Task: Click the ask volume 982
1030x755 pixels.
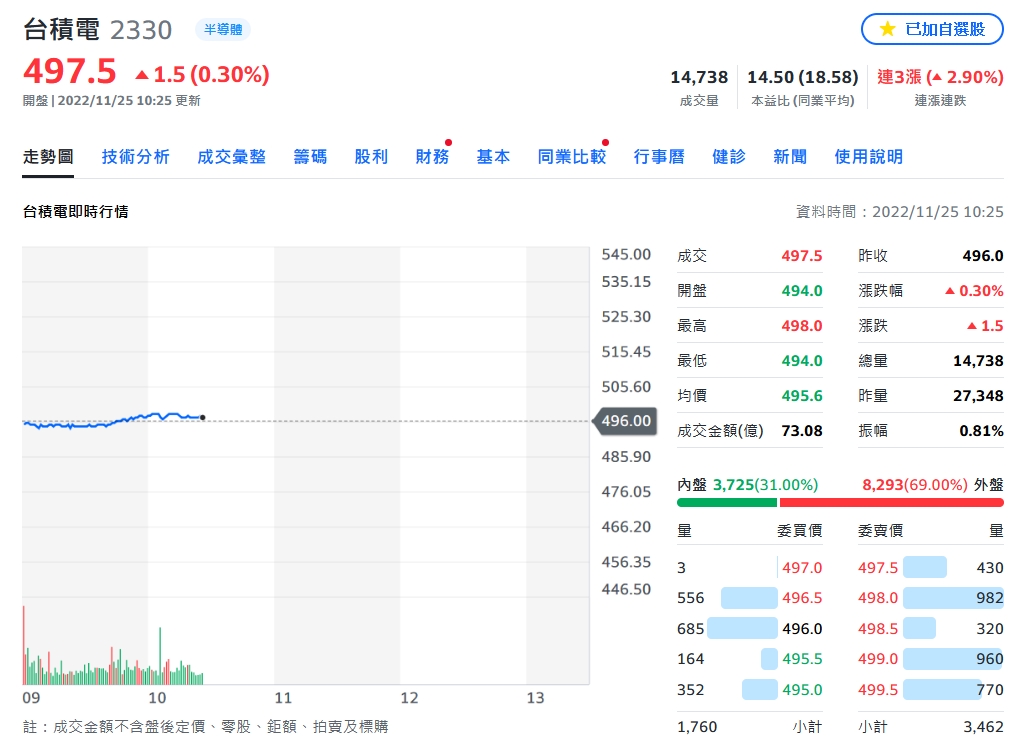Action: point(989,598)
